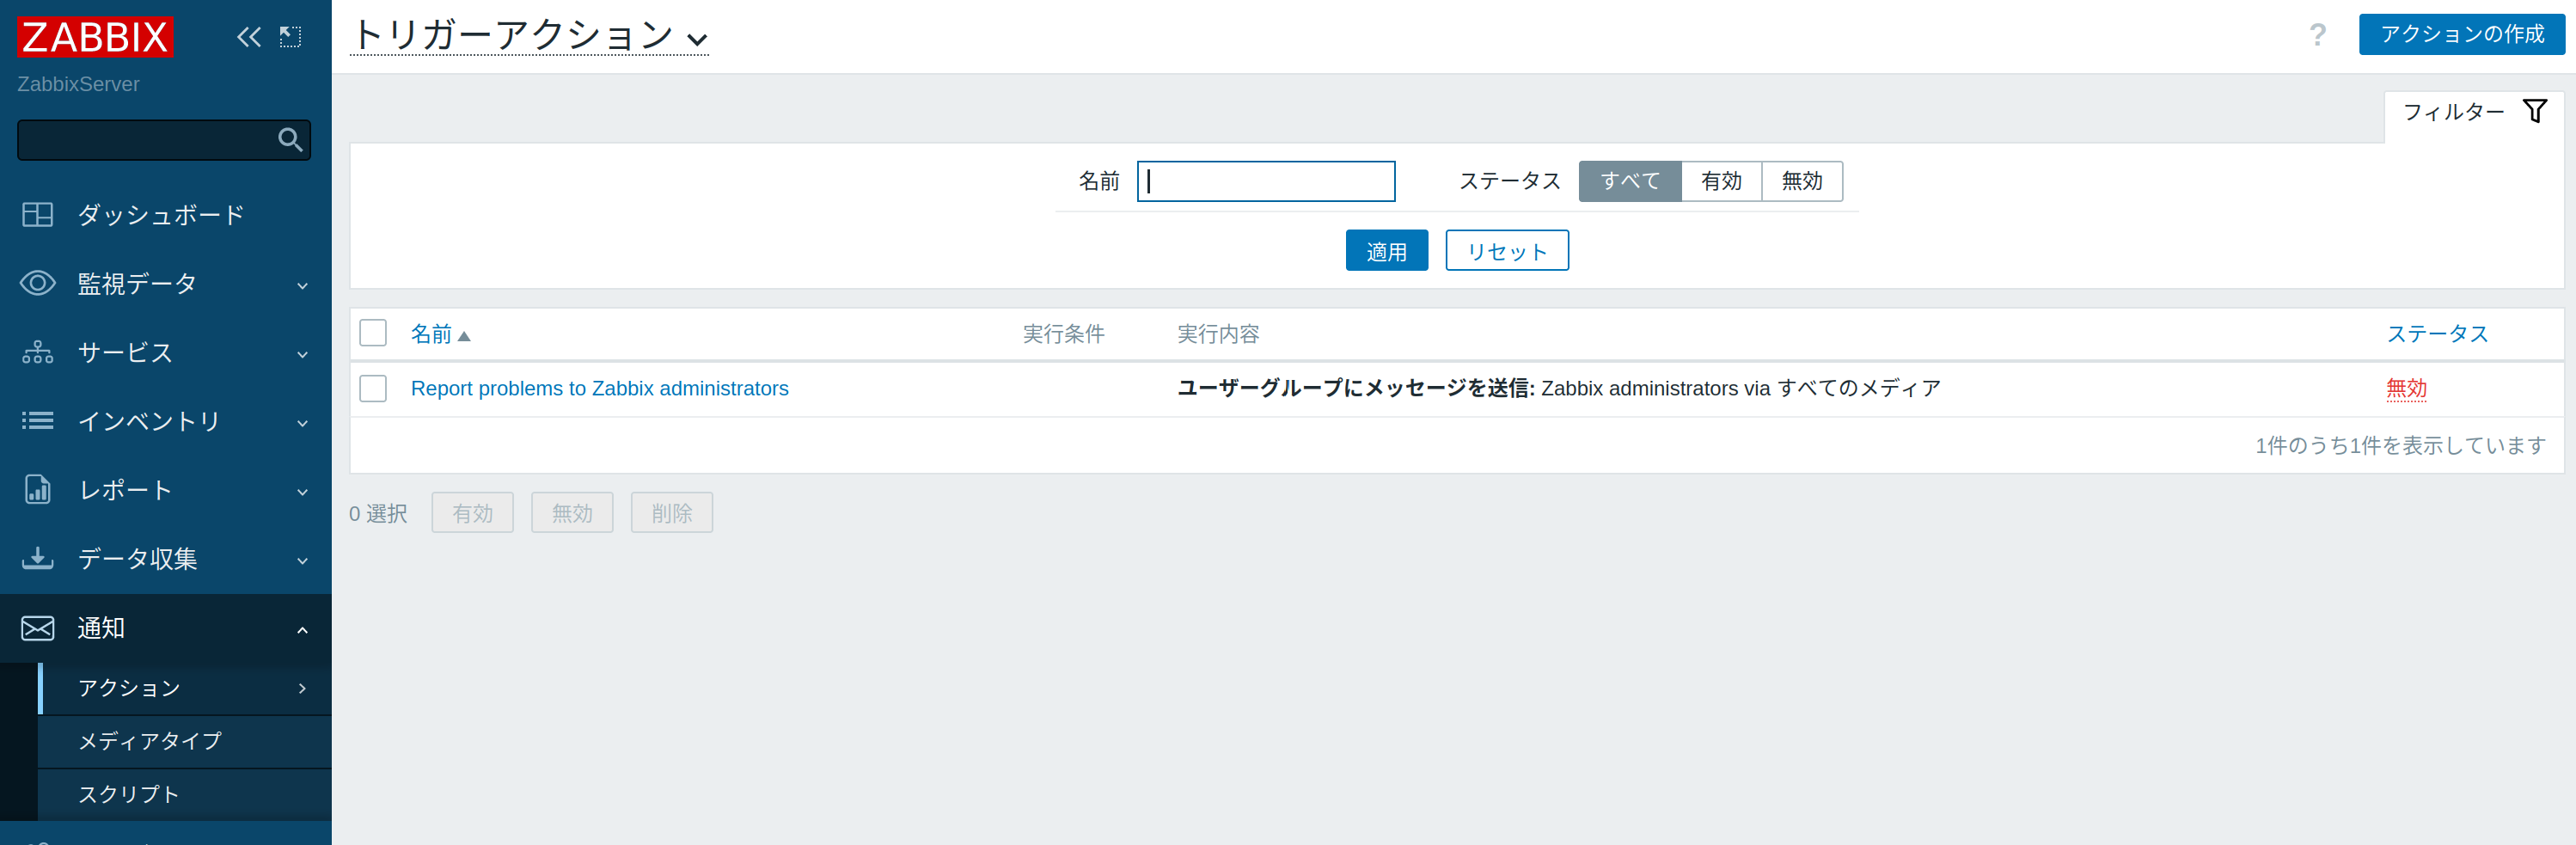Click the filter funnel icon

[2535, 111]
